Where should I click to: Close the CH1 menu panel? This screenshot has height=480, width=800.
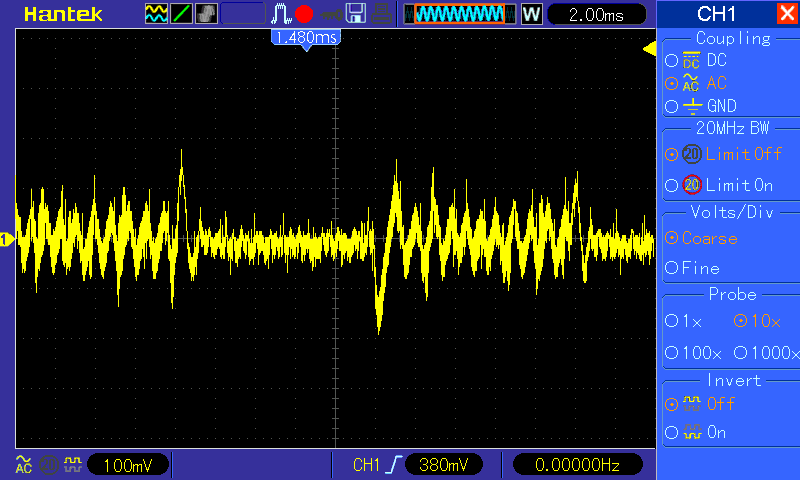(787, 13)
